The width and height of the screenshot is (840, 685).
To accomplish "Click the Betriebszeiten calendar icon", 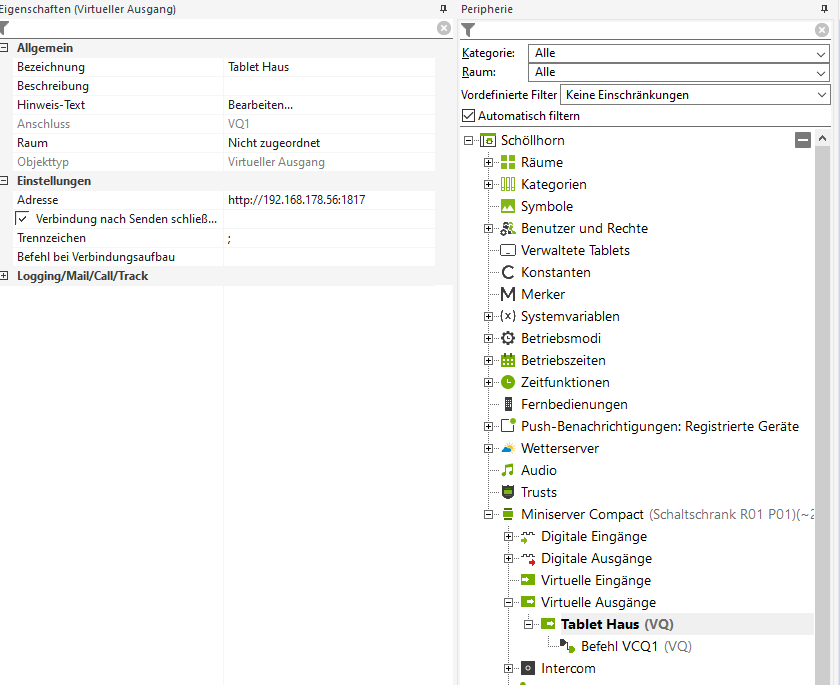I will point(508,360).
